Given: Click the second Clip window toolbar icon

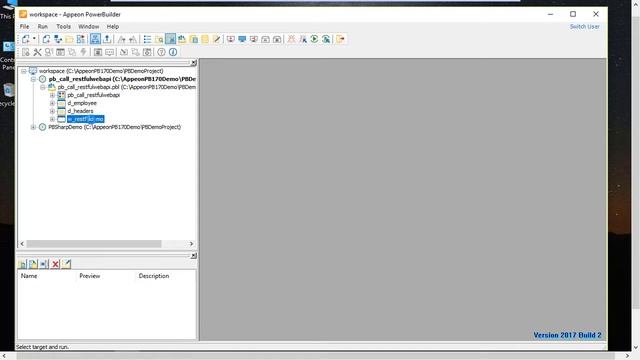Looking at the screenshot, I should [x=33, y=264].
